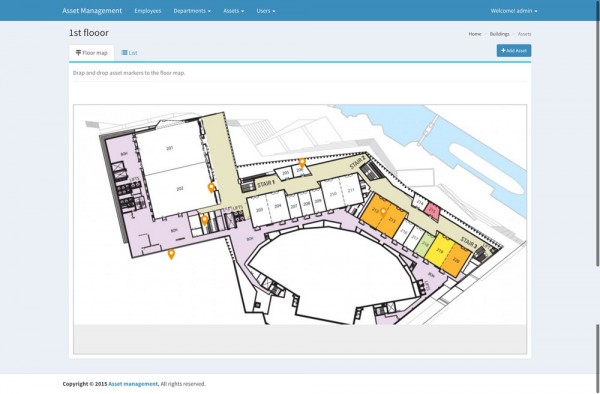Select asset marker below the building outline
Image resolution: width=600 pixels, height=394 pixels.
tap(171, 254)
